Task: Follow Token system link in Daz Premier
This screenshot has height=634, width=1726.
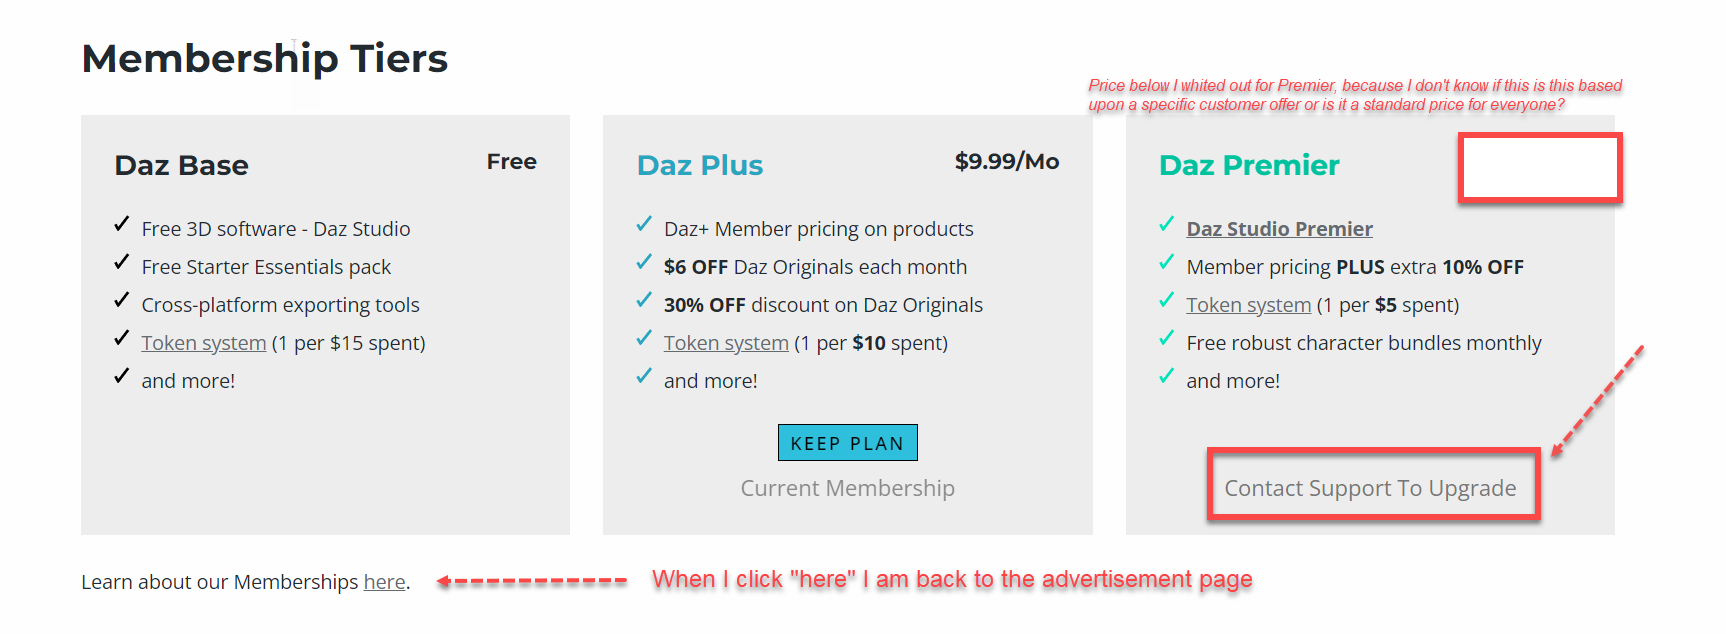Action: click(1248, 305)
